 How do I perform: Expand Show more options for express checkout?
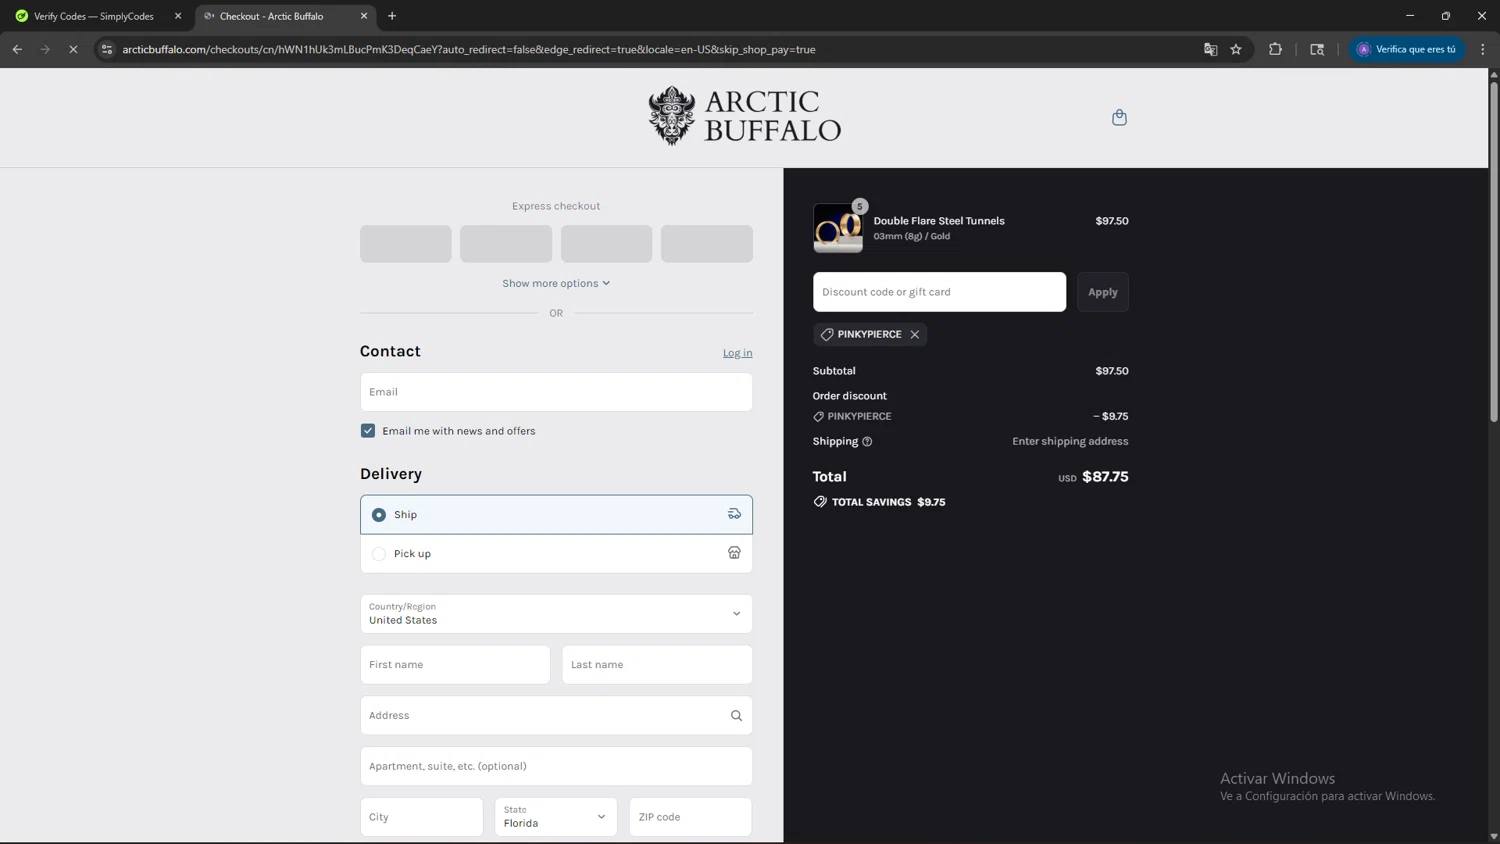(556, 283)
